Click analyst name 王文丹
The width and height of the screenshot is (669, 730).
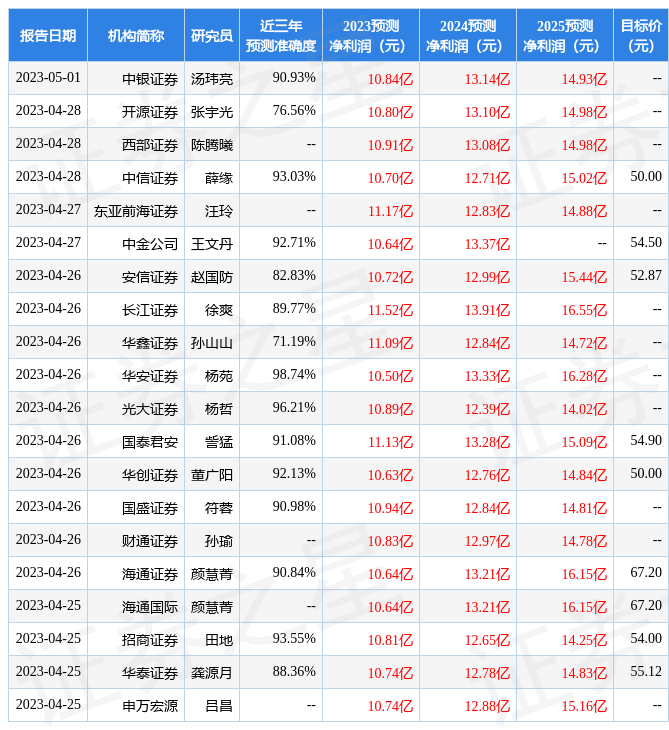pos(212,244)
